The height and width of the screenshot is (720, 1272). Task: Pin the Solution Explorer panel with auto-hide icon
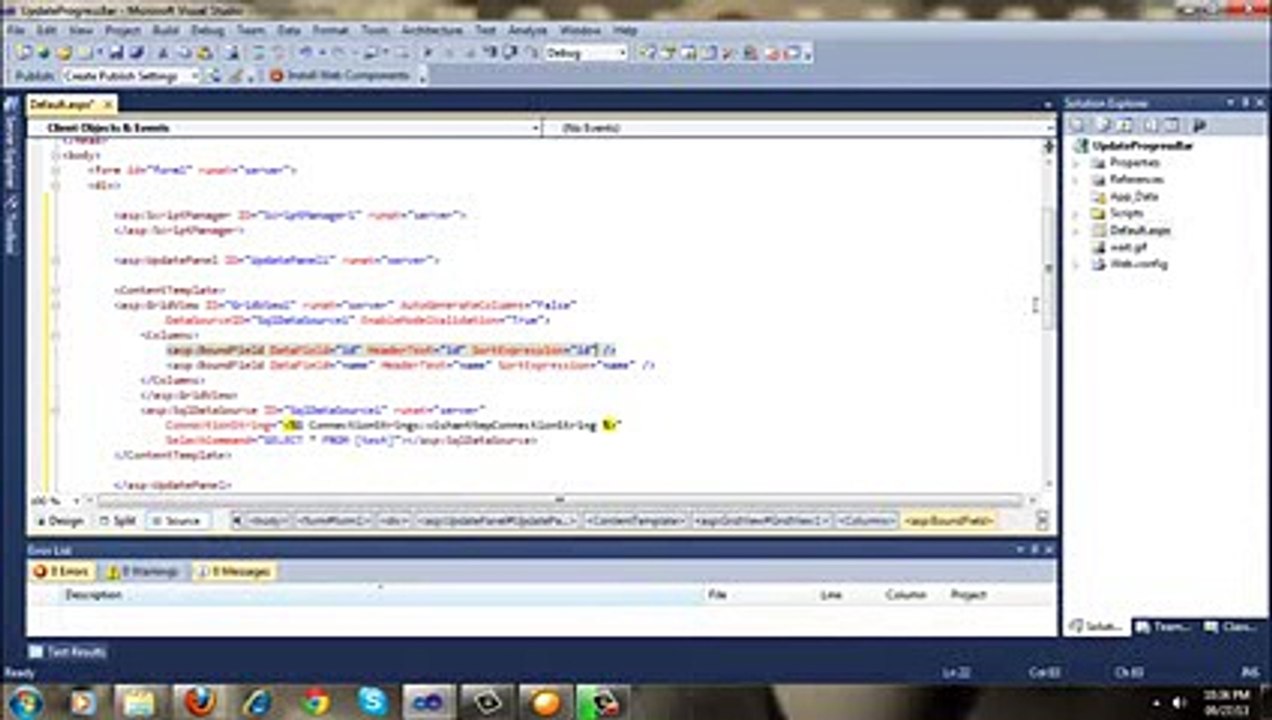(1246, 103)
